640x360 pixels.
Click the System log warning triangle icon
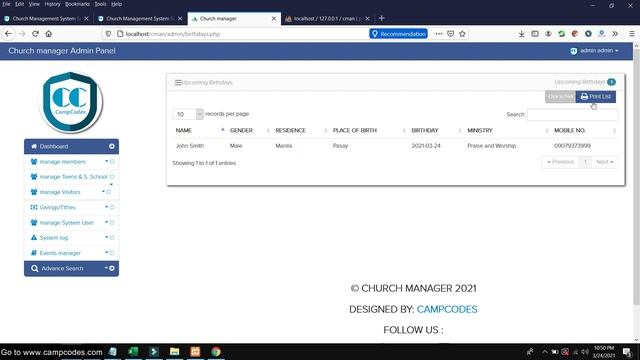pos(34,238)
